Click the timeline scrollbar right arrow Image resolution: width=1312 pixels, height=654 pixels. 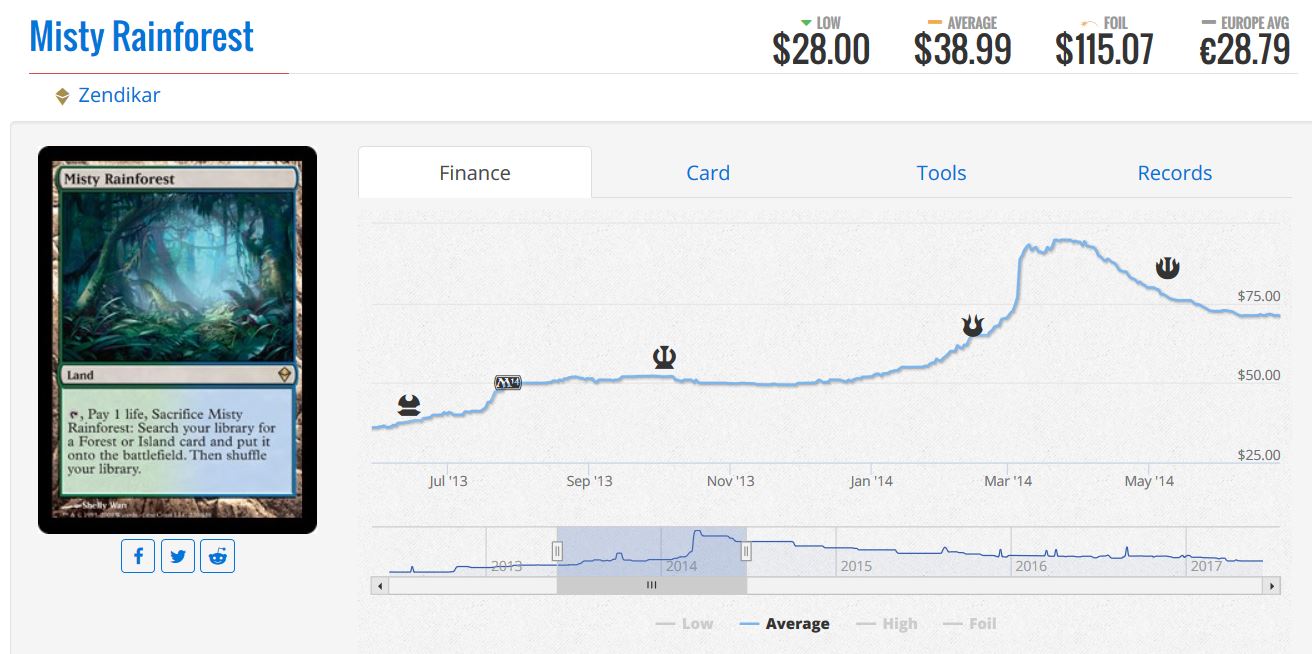click(1271, 586)
